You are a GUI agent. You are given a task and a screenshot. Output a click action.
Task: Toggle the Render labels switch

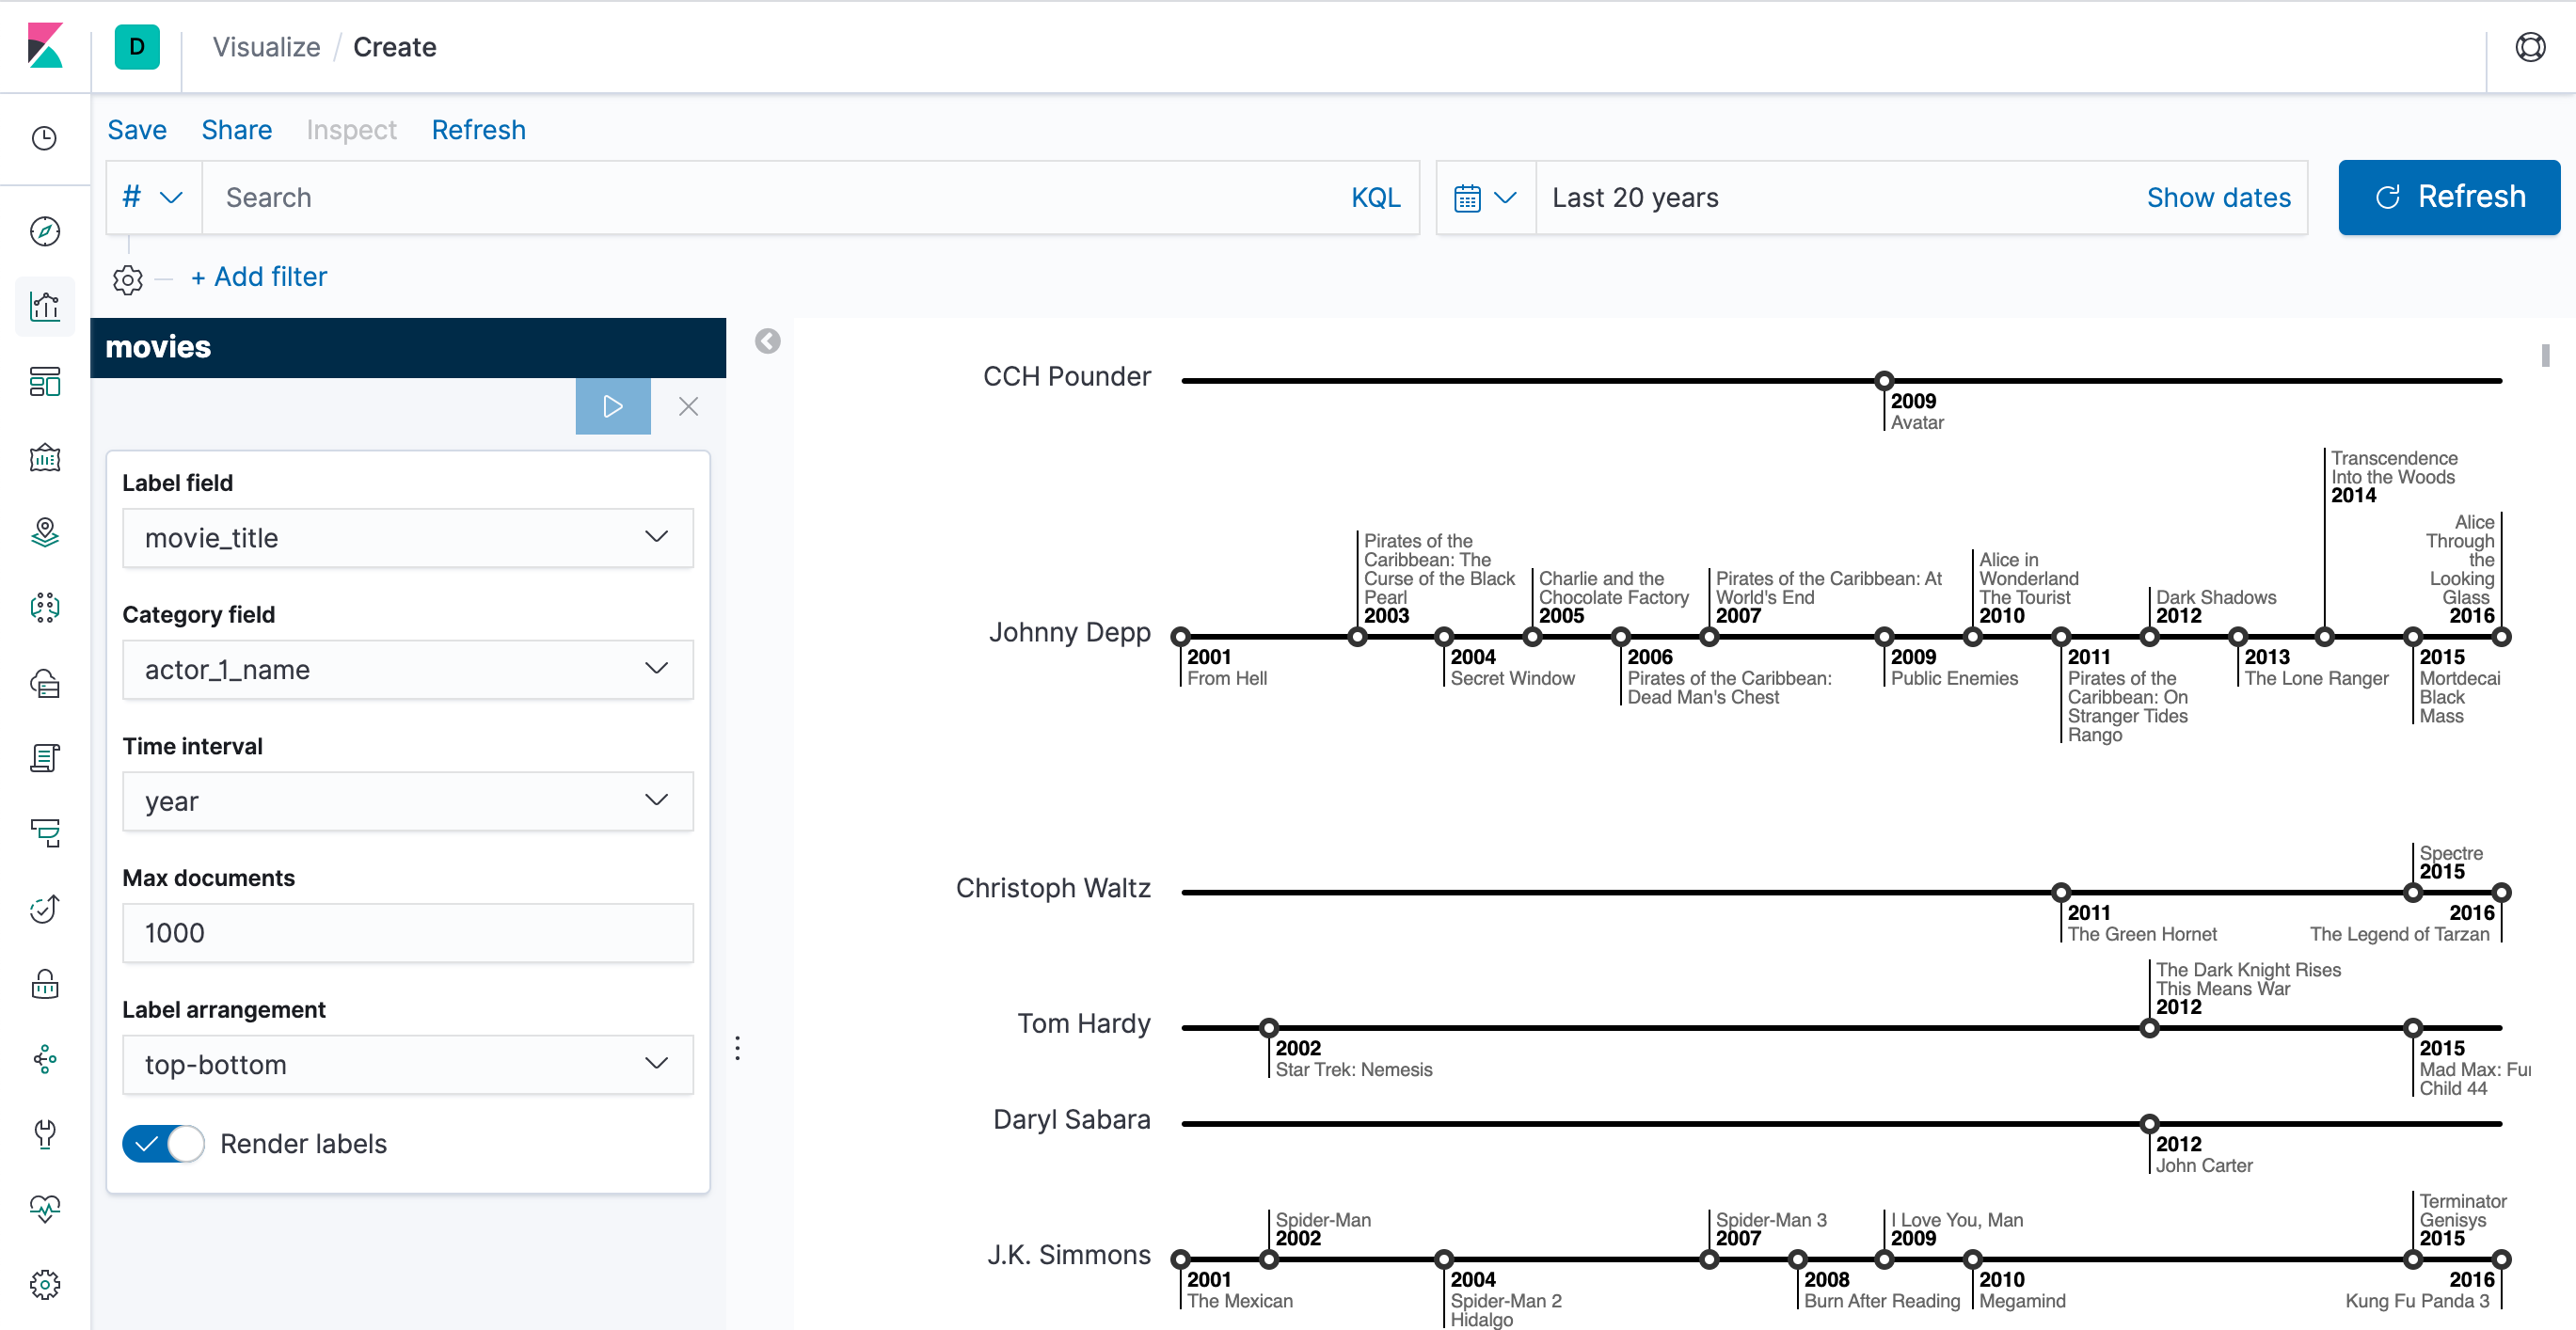point(163,1144)
